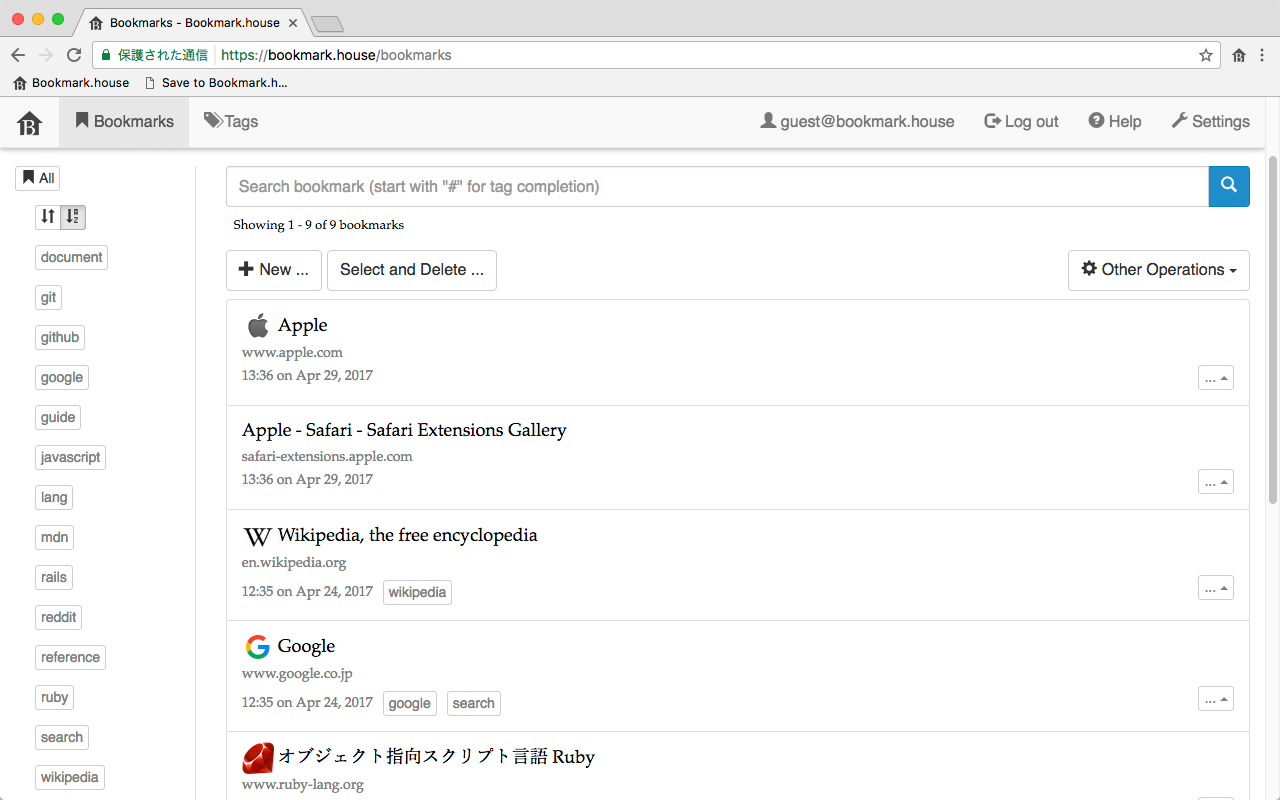Viewport: 1280px width, 800px height.
Task: Select the Bookmarks - Bookmark.house browser tab
Action: point(195,22)
